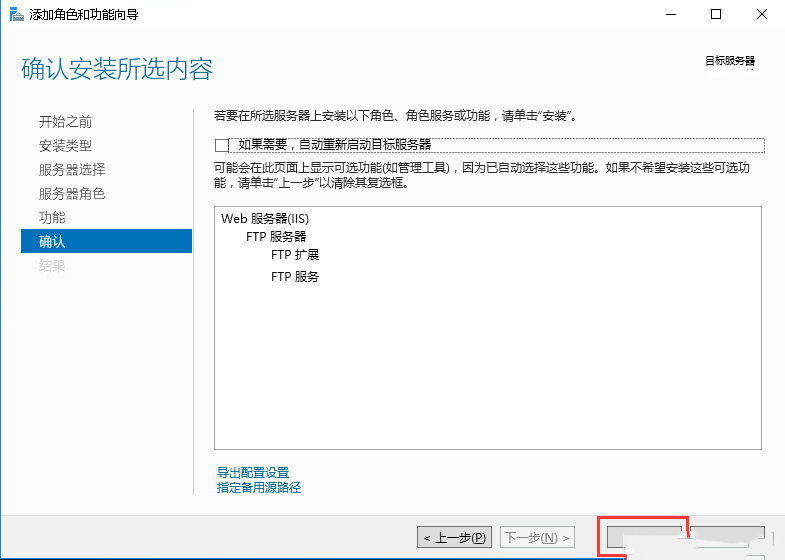Click the 目标服务器 label
785x560 pixels.
pyautogui.click(x=730, y=61)
